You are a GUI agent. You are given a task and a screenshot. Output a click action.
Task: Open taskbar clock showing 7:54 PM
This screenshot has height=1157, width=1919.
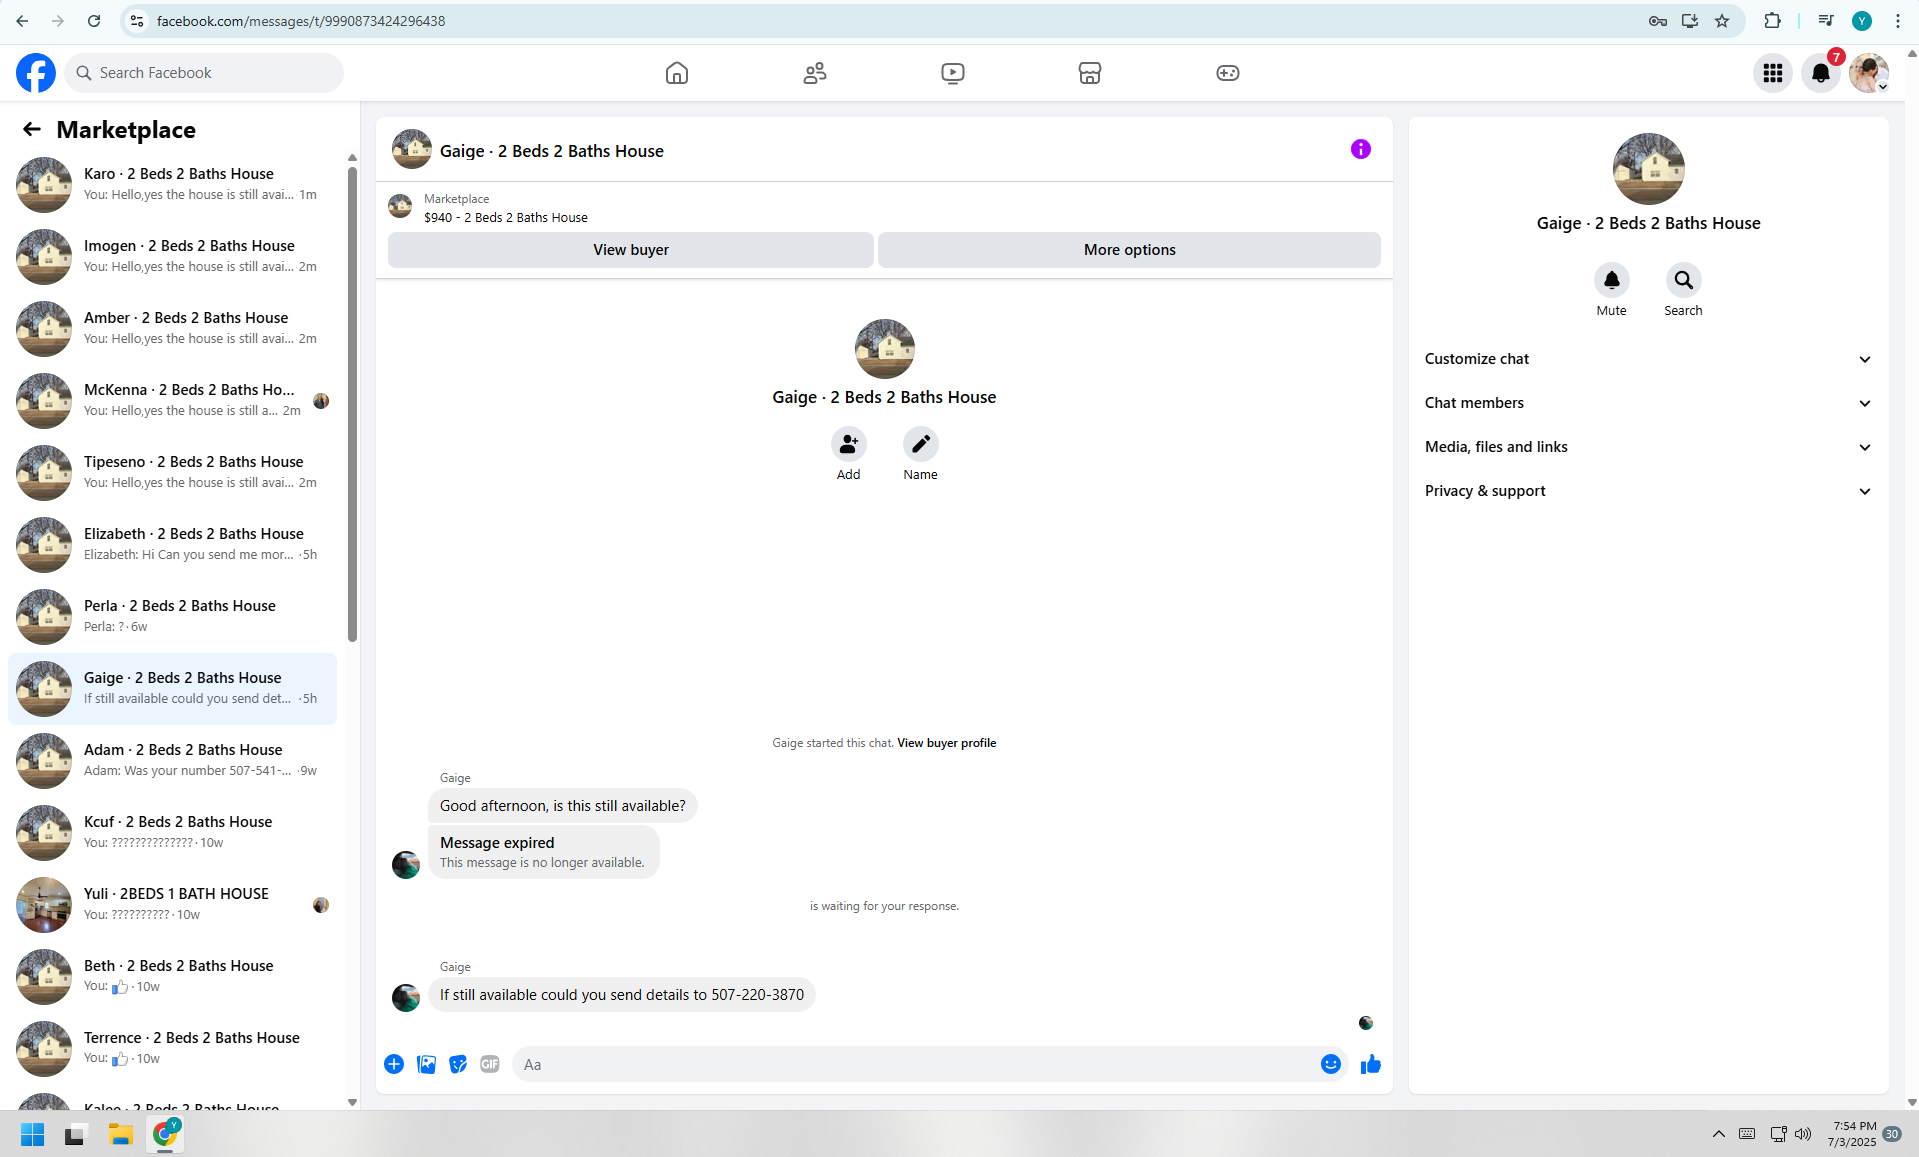point(1853,1134)
